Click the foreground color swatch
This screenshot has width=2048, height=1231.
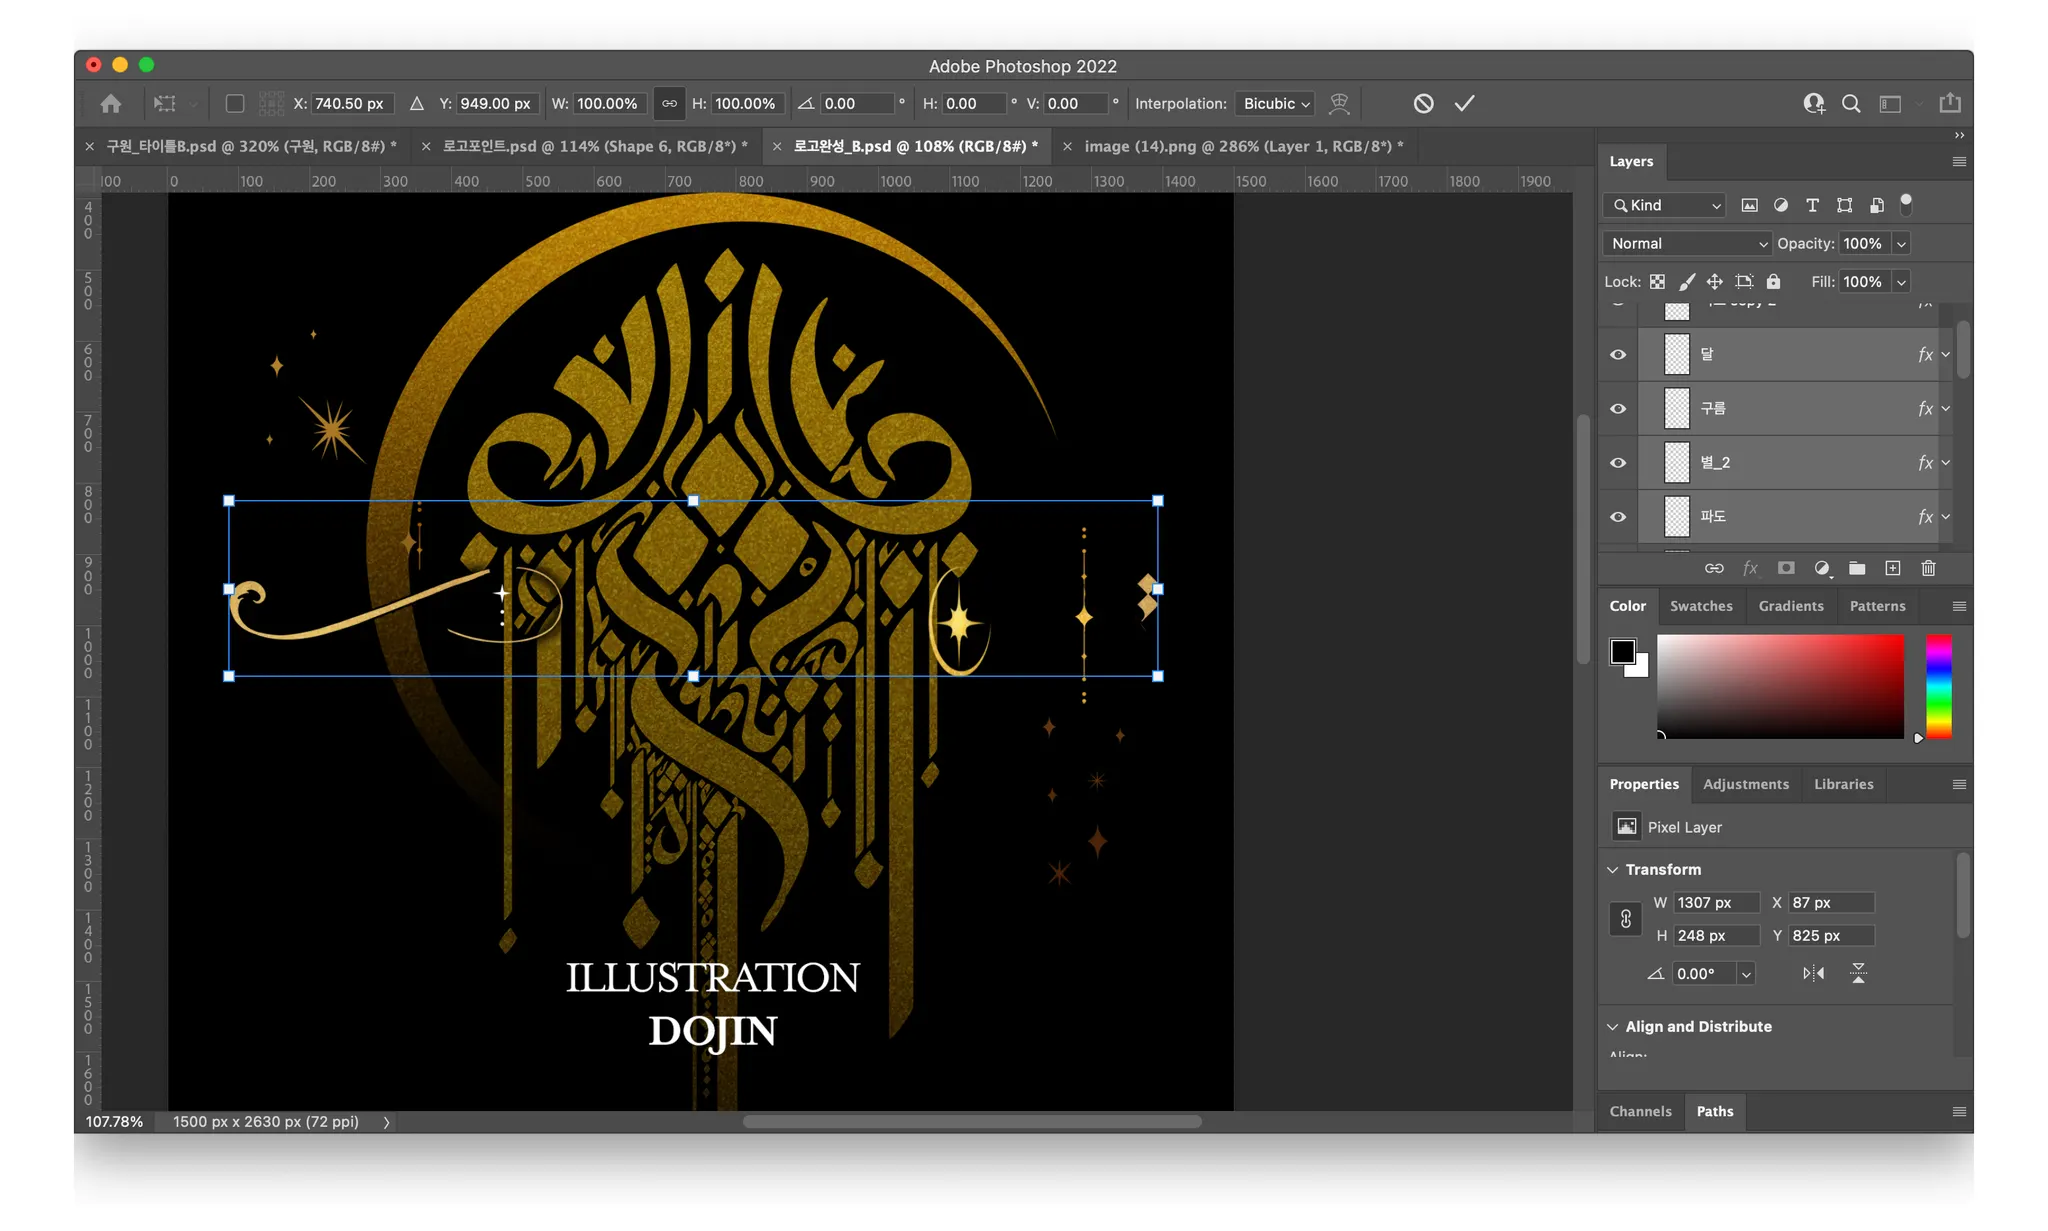click(x=1622, y=652)
